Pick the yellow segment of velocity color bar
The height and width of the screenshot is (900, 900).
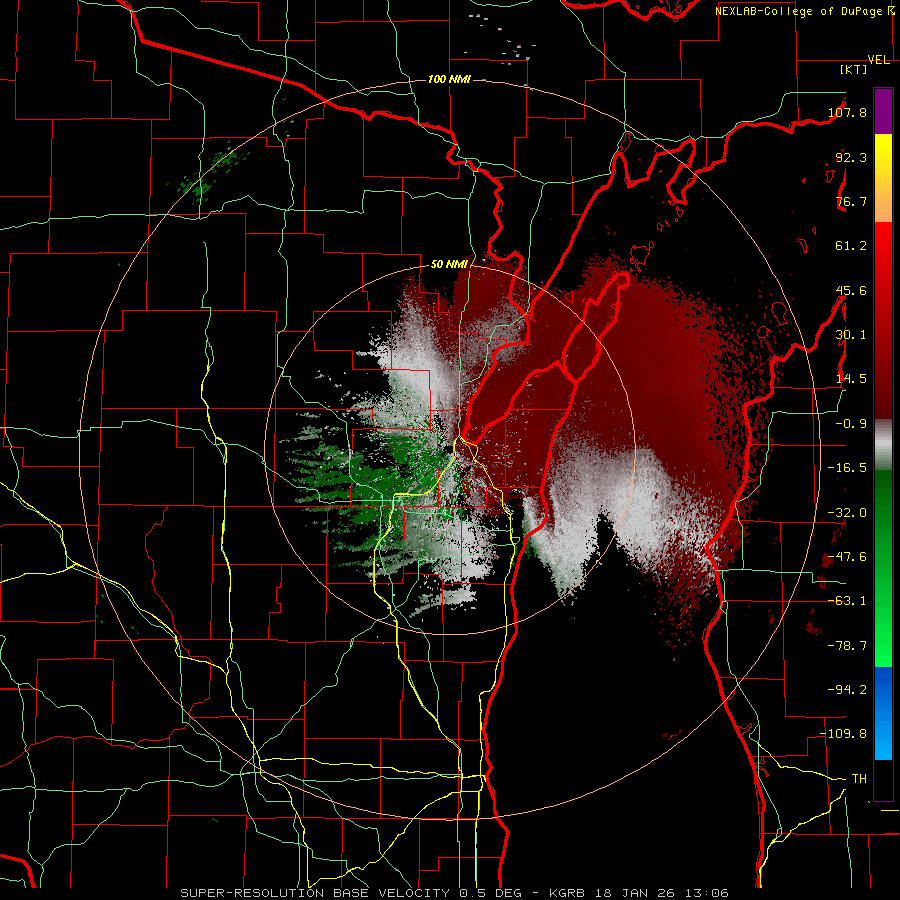coord(883,155)
